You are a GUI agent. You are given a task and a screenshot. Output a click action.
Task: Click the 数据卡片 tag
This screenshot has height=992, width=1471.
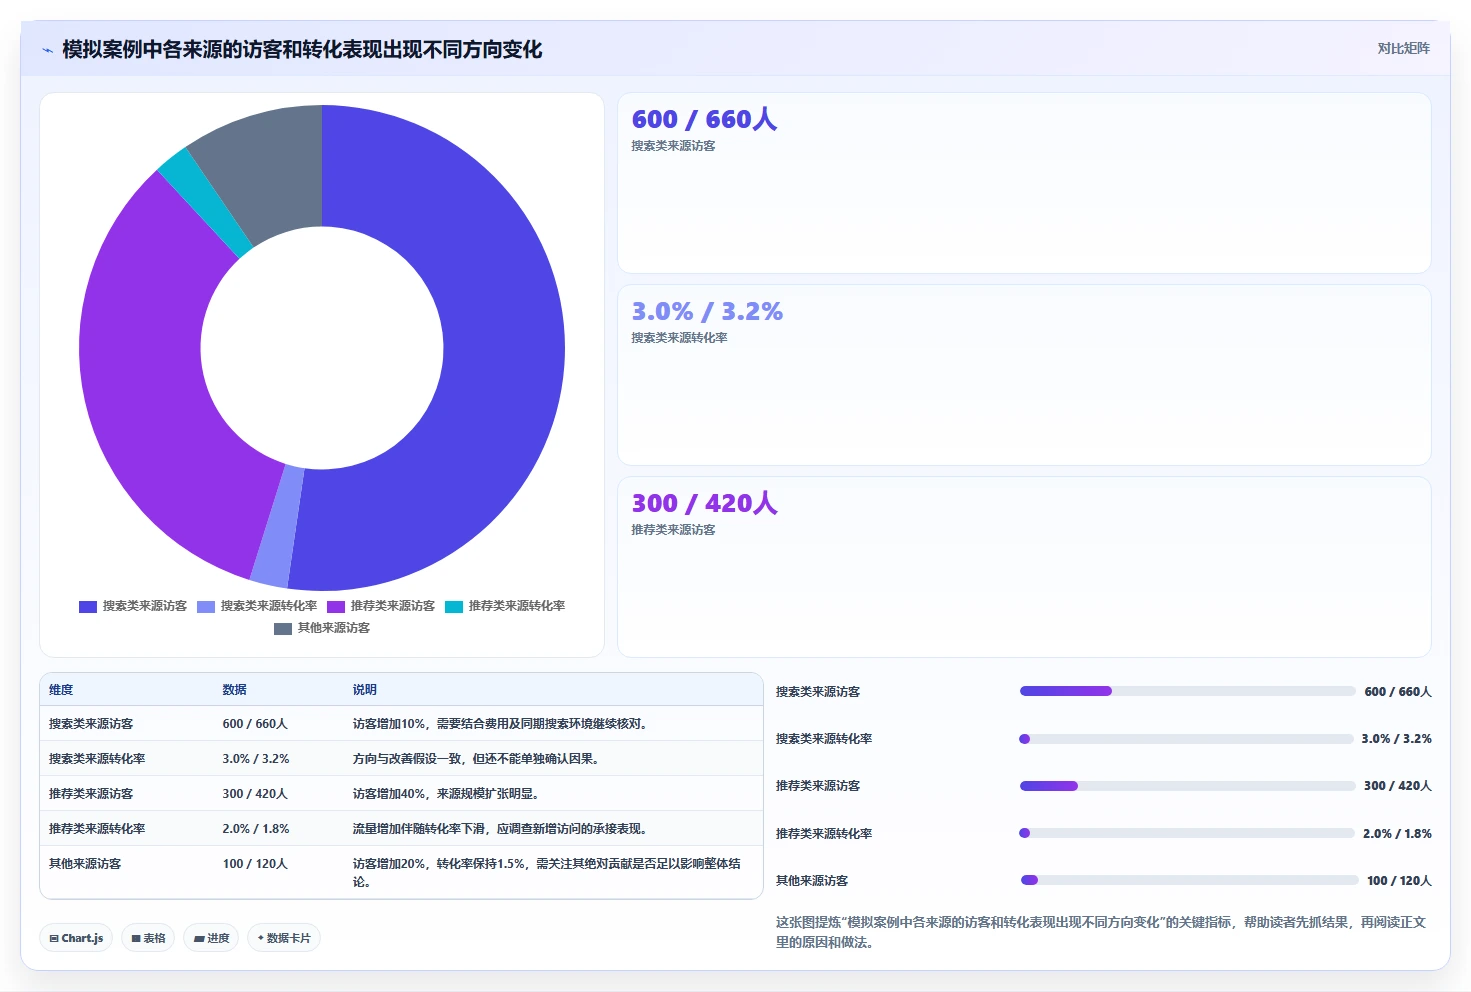[284, 938]
